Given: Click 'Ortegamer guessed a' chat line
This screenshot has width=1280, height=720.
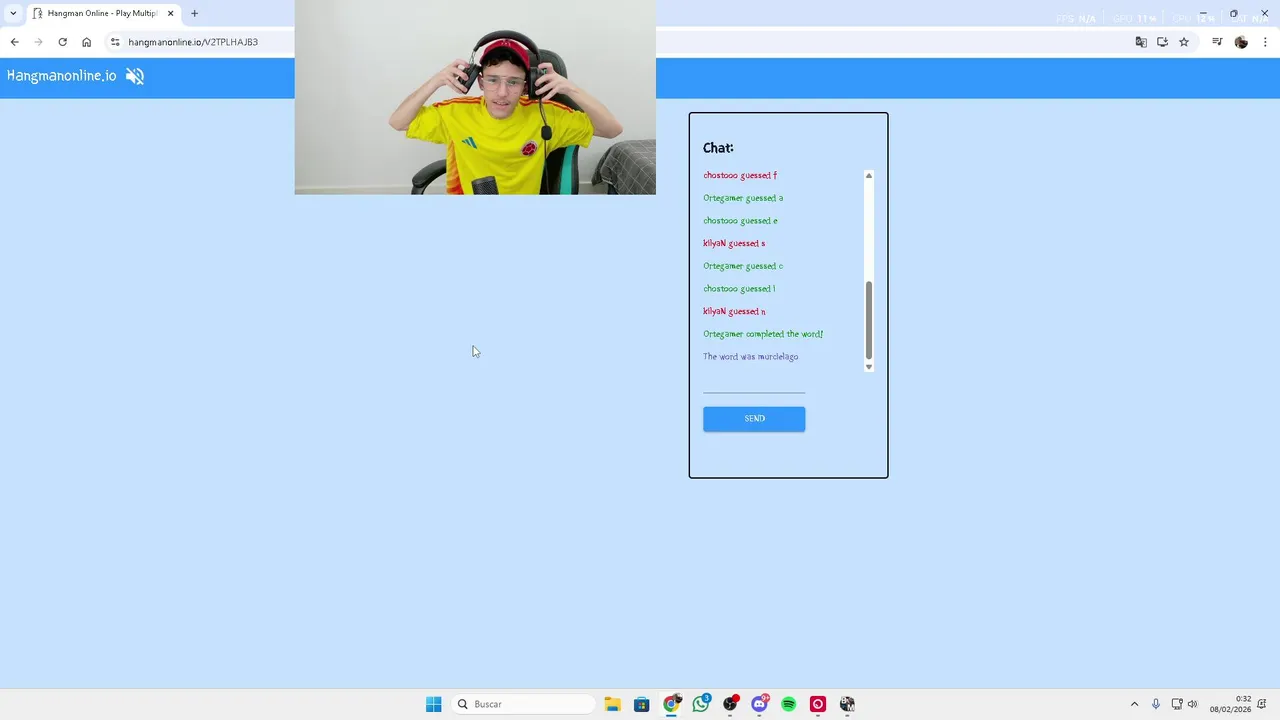Looking at the screenshot, I should pos(743,198).
